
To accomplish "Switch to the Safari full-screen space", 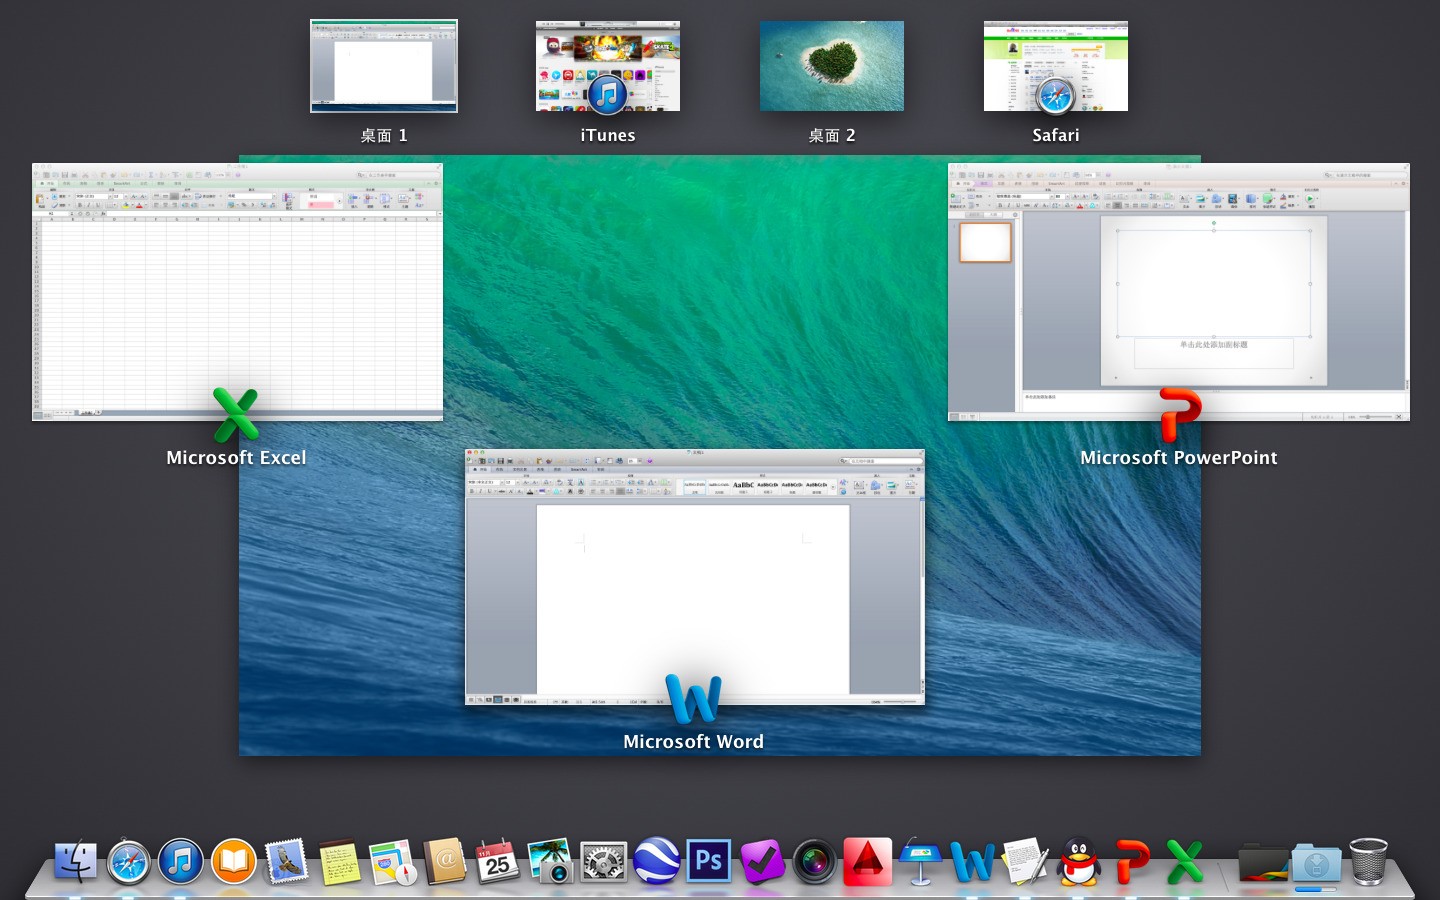I will [1056, 66].
